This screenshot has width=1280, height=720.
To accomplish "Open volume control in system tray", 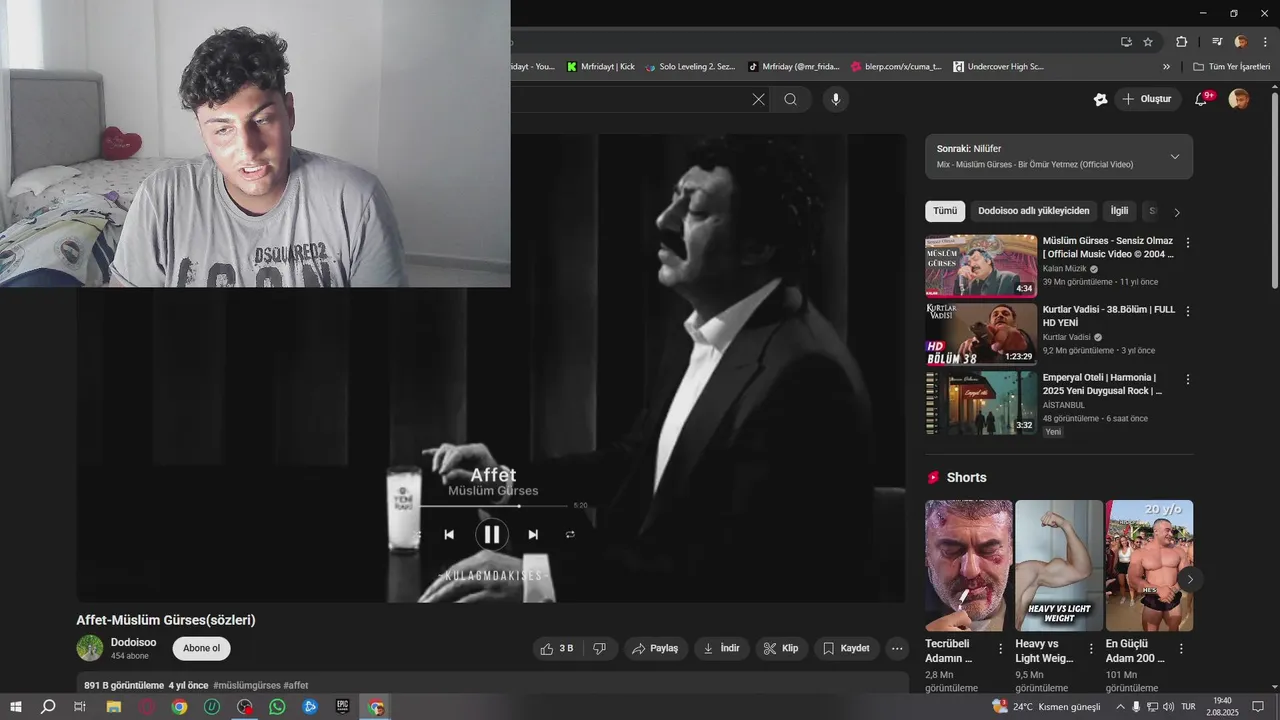I will click(1169, 707).
